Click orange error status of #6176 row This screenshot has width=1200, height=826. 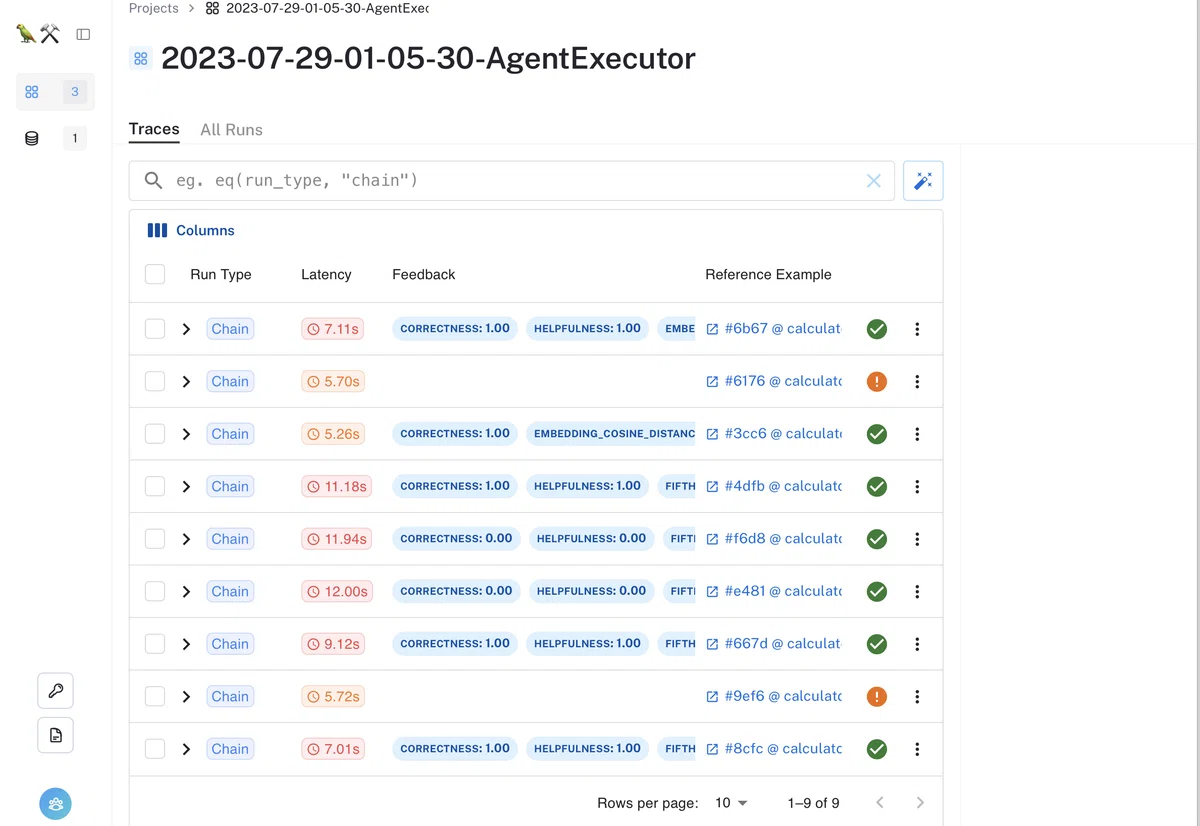[877, 381]
